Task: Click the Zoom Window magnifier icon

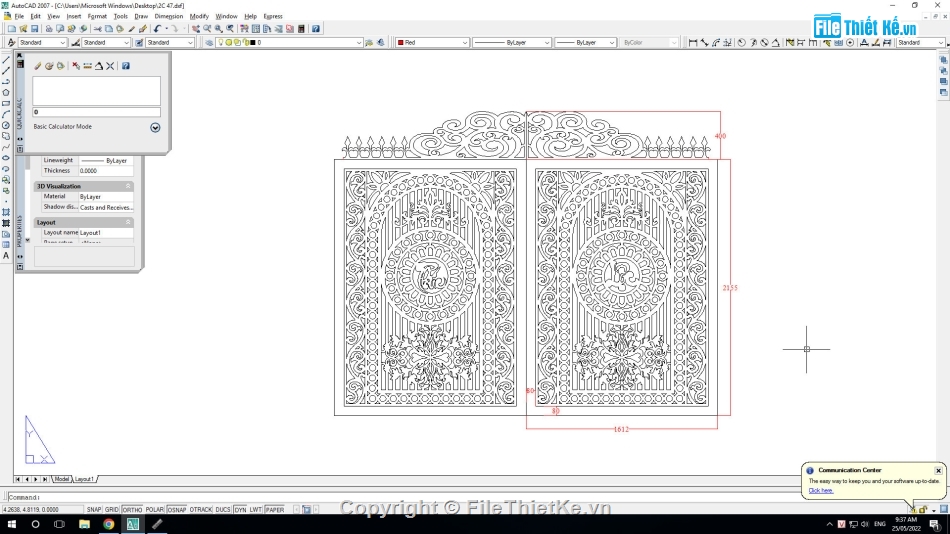Action: (x=219, y=28)
